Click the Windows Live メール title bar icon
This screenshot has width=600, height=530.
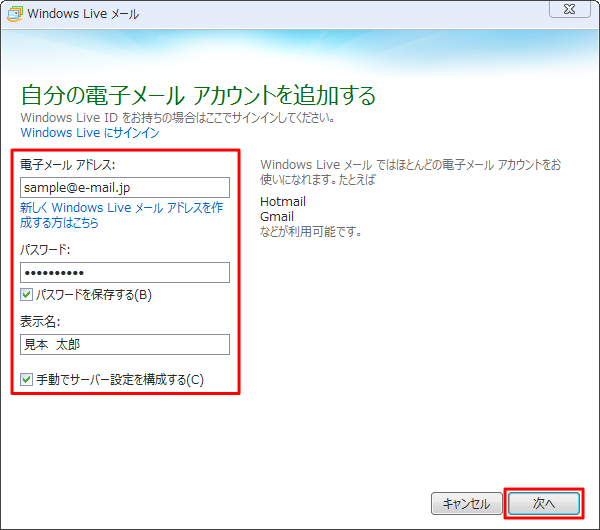point(15,14)
